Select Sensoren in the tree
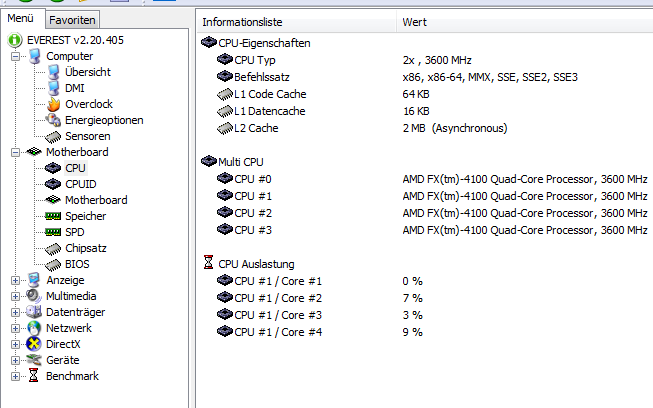This screenshot has height=408, width=653. pyautogui.click(x=88, y=136)
